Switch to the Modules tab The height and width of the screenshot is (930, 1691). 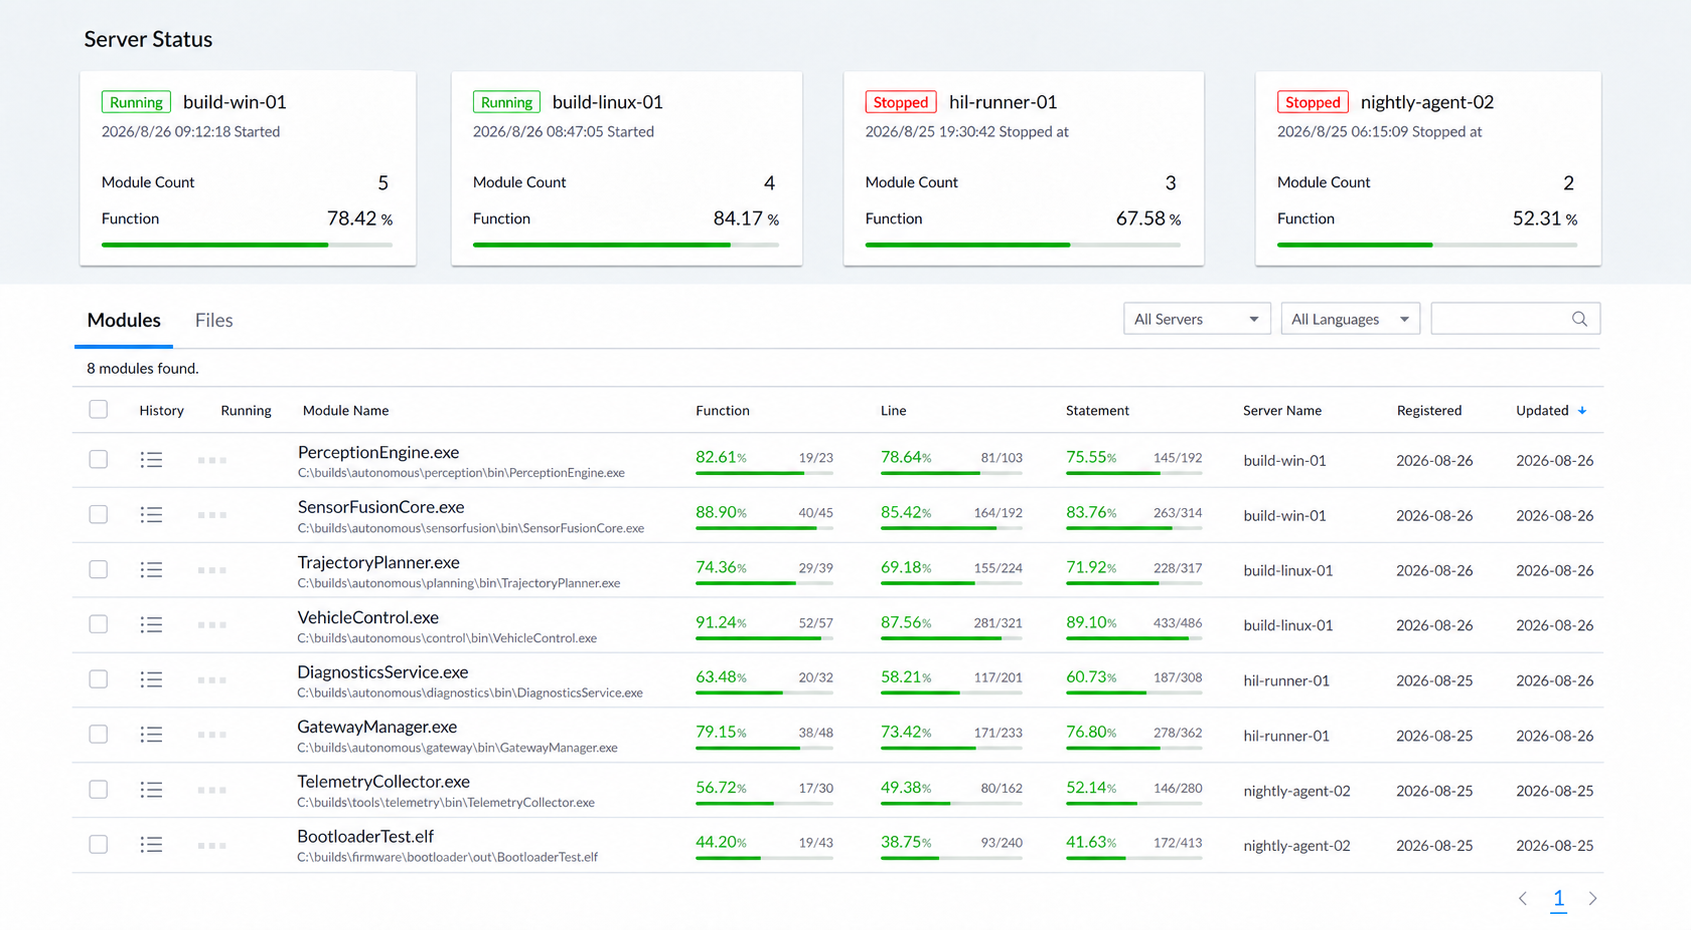(124, 320)
